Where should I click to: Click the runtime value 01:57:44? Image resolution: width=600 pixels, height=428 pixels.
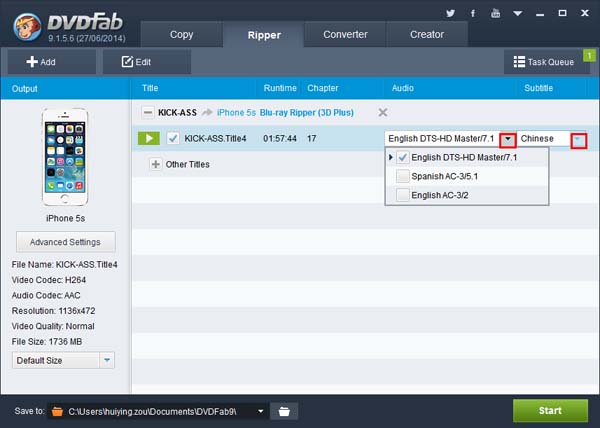click(280, 138)
